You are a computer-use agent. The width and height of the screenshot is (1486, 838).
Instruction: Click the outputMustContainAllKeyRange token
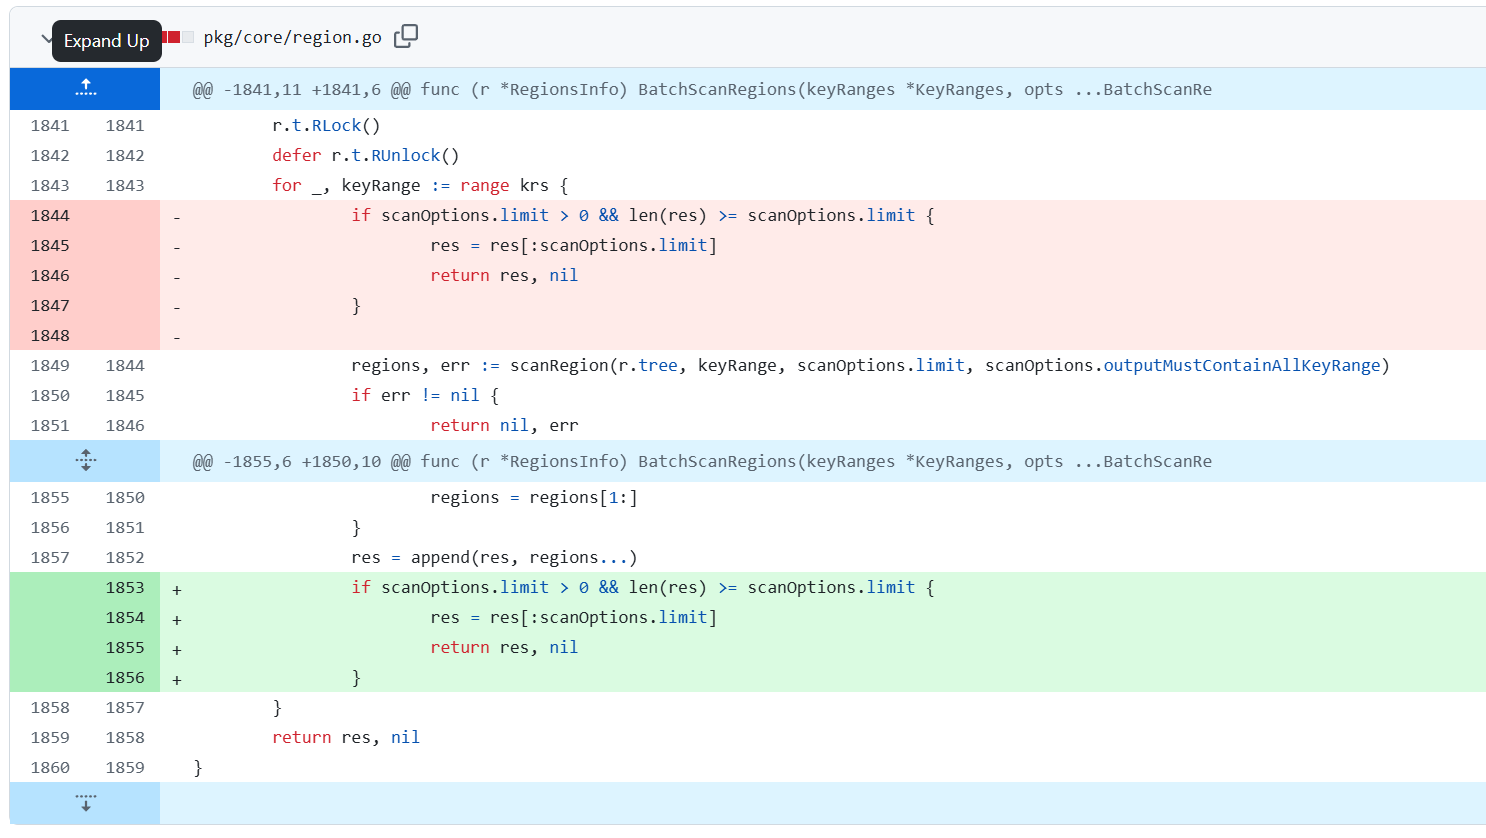click(1241, 366)
